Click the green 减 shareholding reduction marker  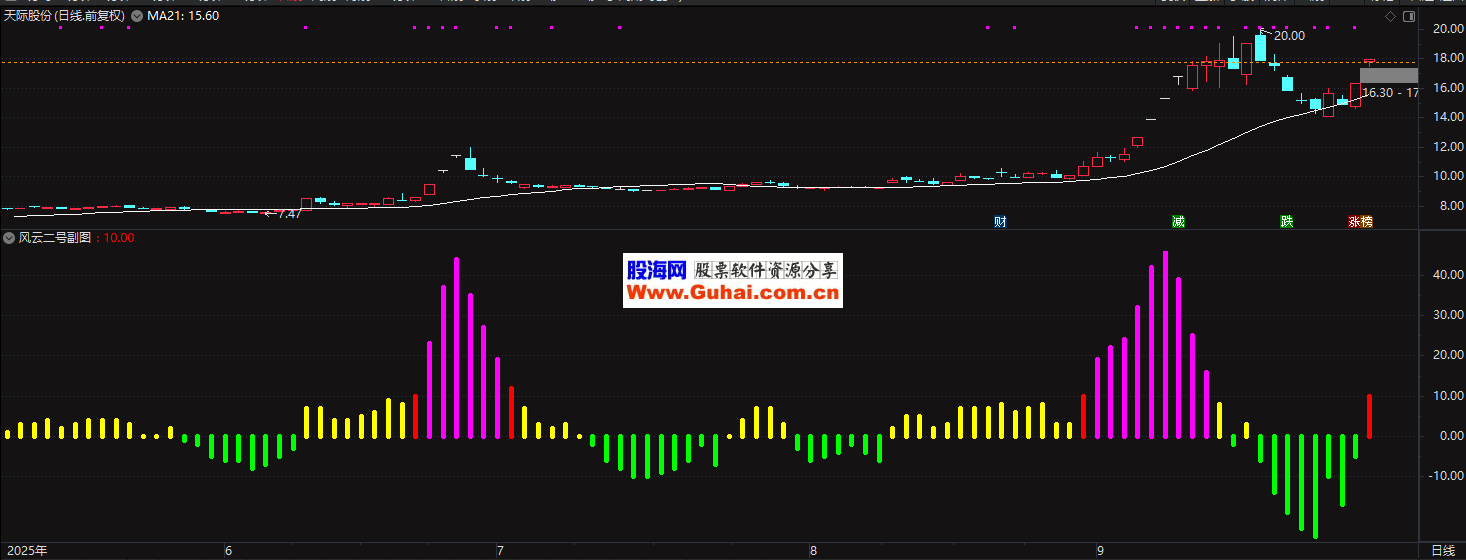pyautogui.click(x=1178, y=221)
